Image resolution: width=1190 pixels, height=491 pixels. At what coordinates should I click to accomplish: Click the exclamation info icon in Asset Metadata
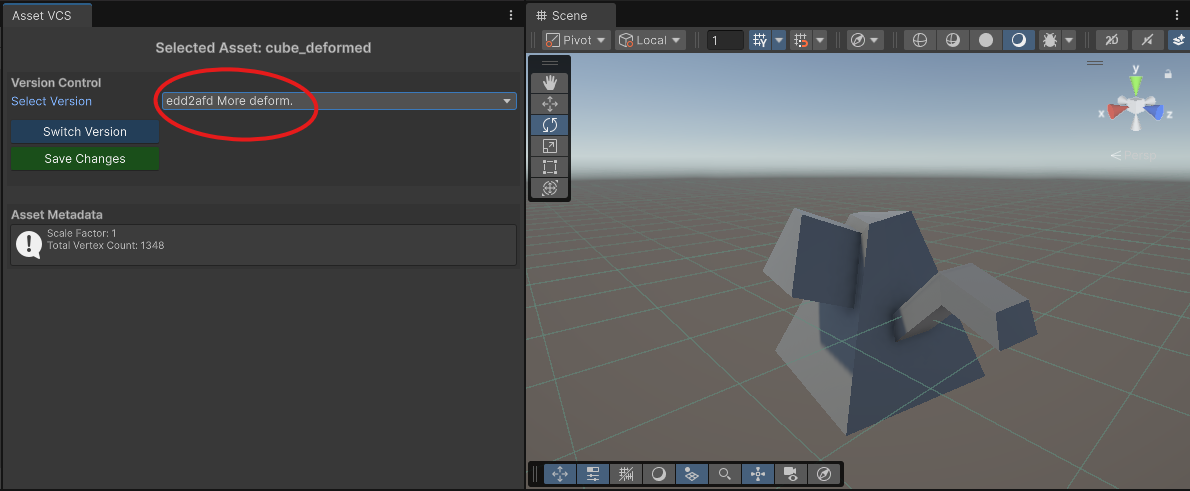coord(29,244)
